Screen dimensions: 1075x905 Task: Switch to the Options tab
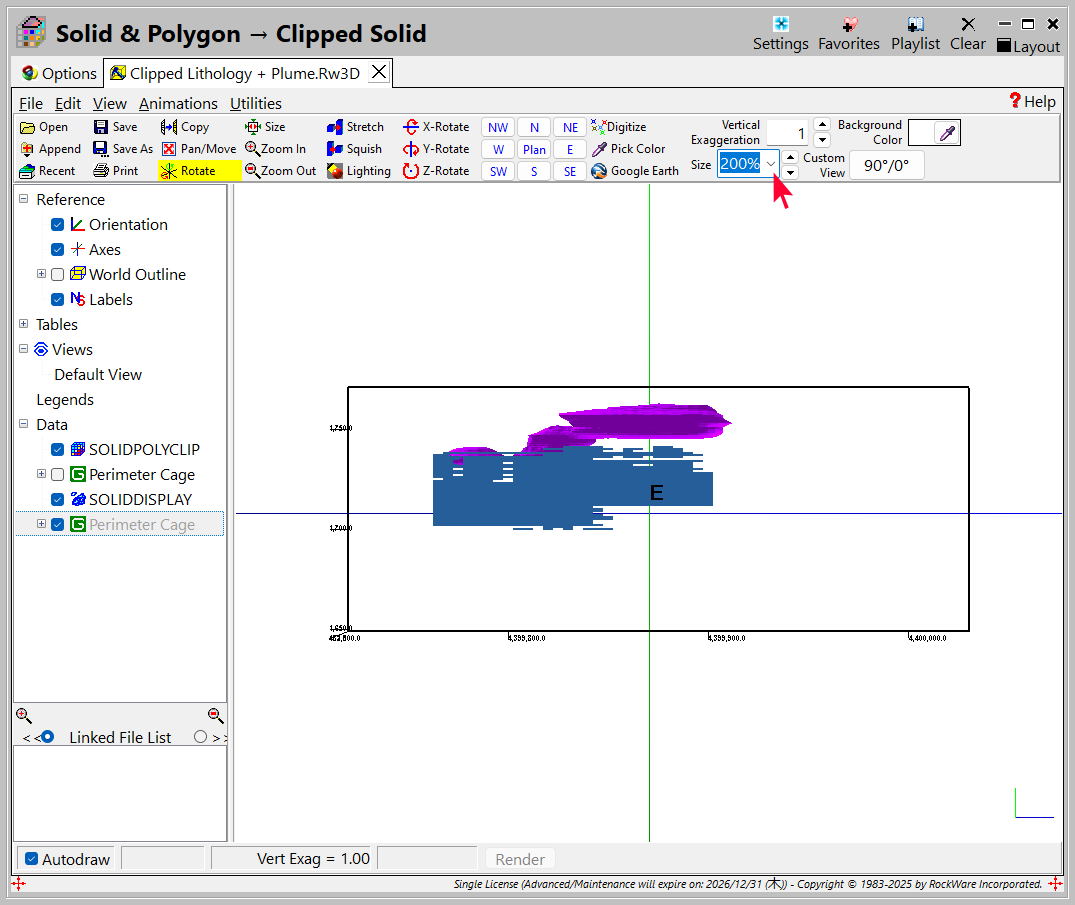59,73
